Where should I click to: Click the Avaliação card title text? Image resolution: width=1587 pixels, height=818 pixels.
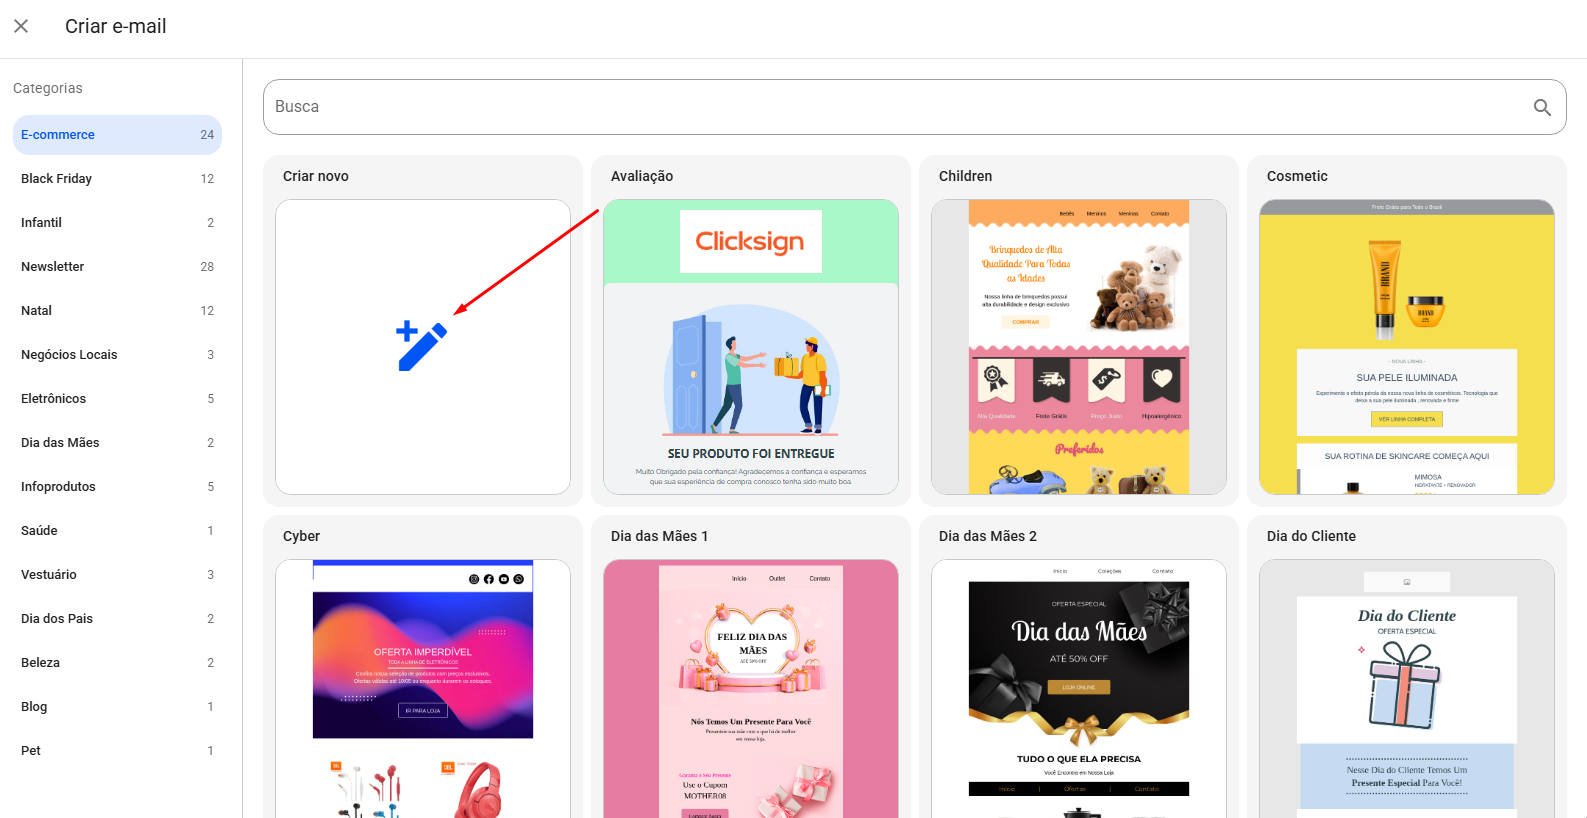642,176
